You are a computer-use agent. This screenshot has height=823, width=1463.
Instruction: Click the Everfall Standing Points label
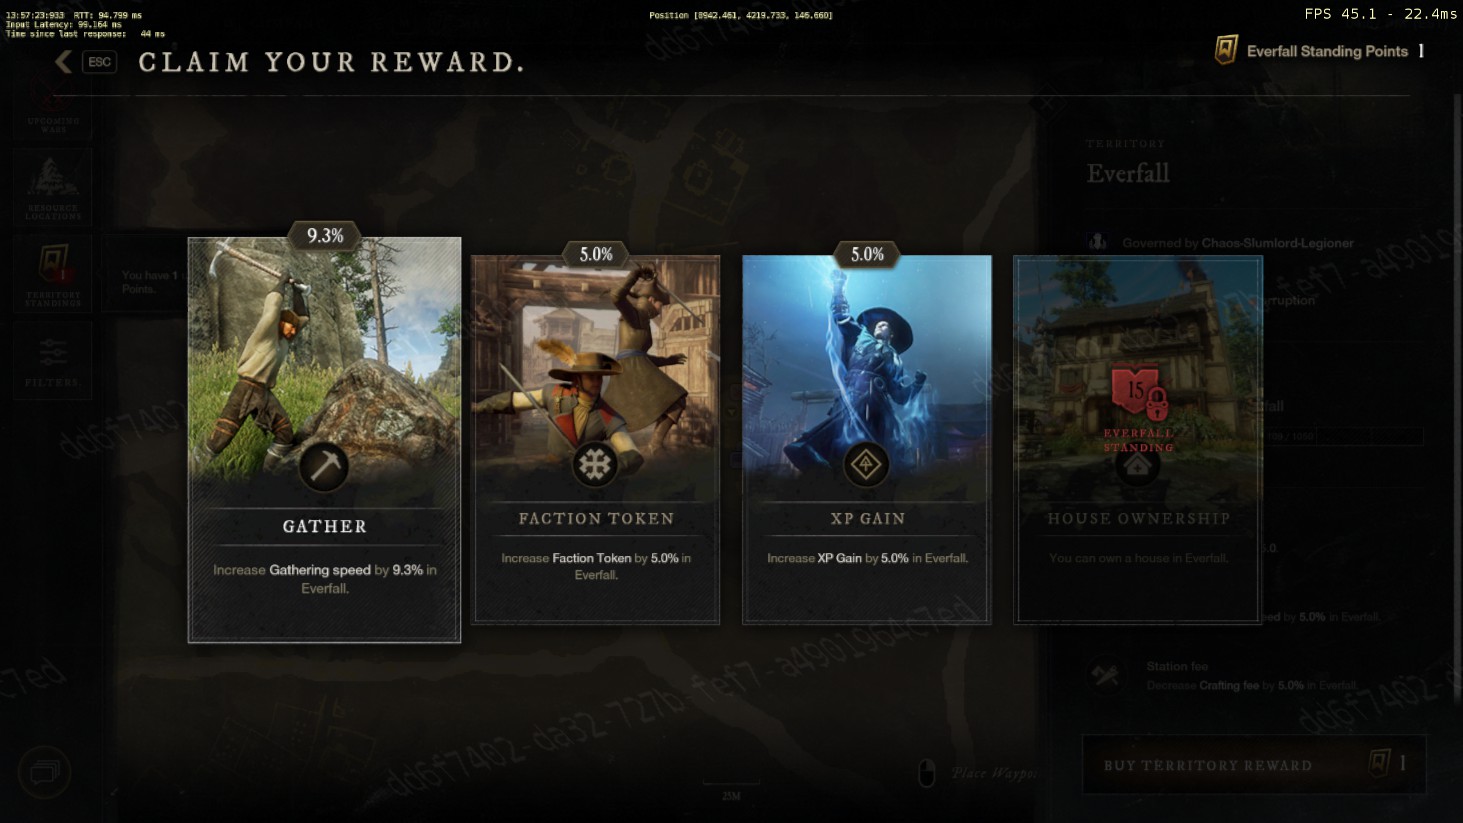point(1327,51)
